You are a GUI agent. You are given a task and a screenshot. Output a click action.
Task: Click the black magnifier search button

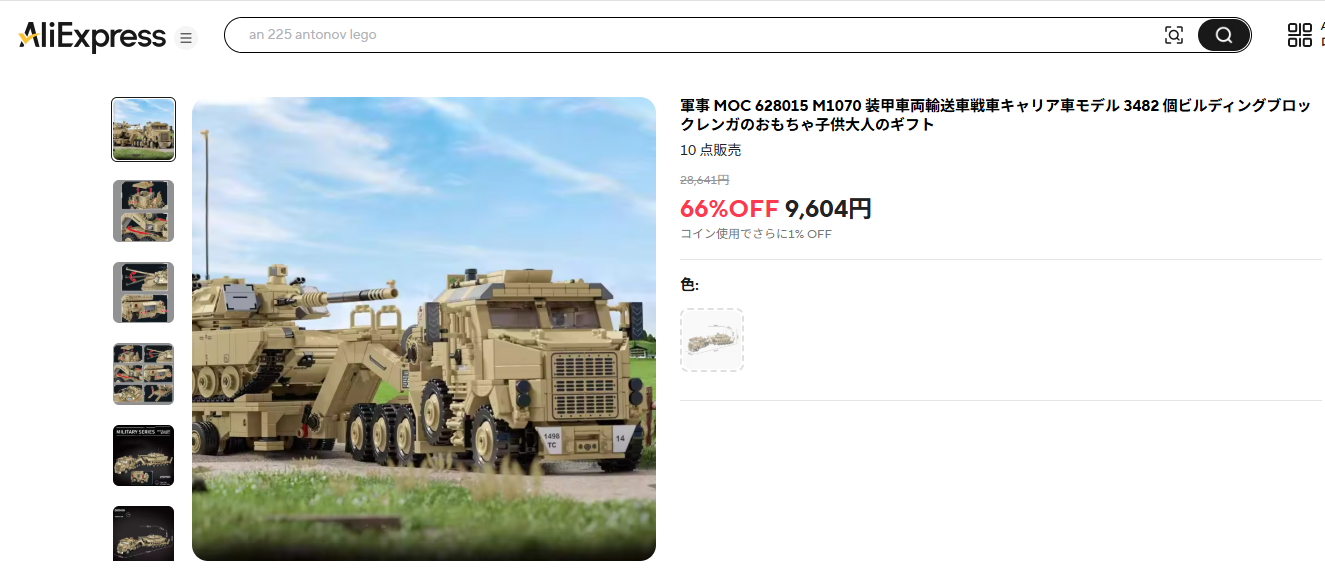pyautogui.click(x=1224, y=35)
